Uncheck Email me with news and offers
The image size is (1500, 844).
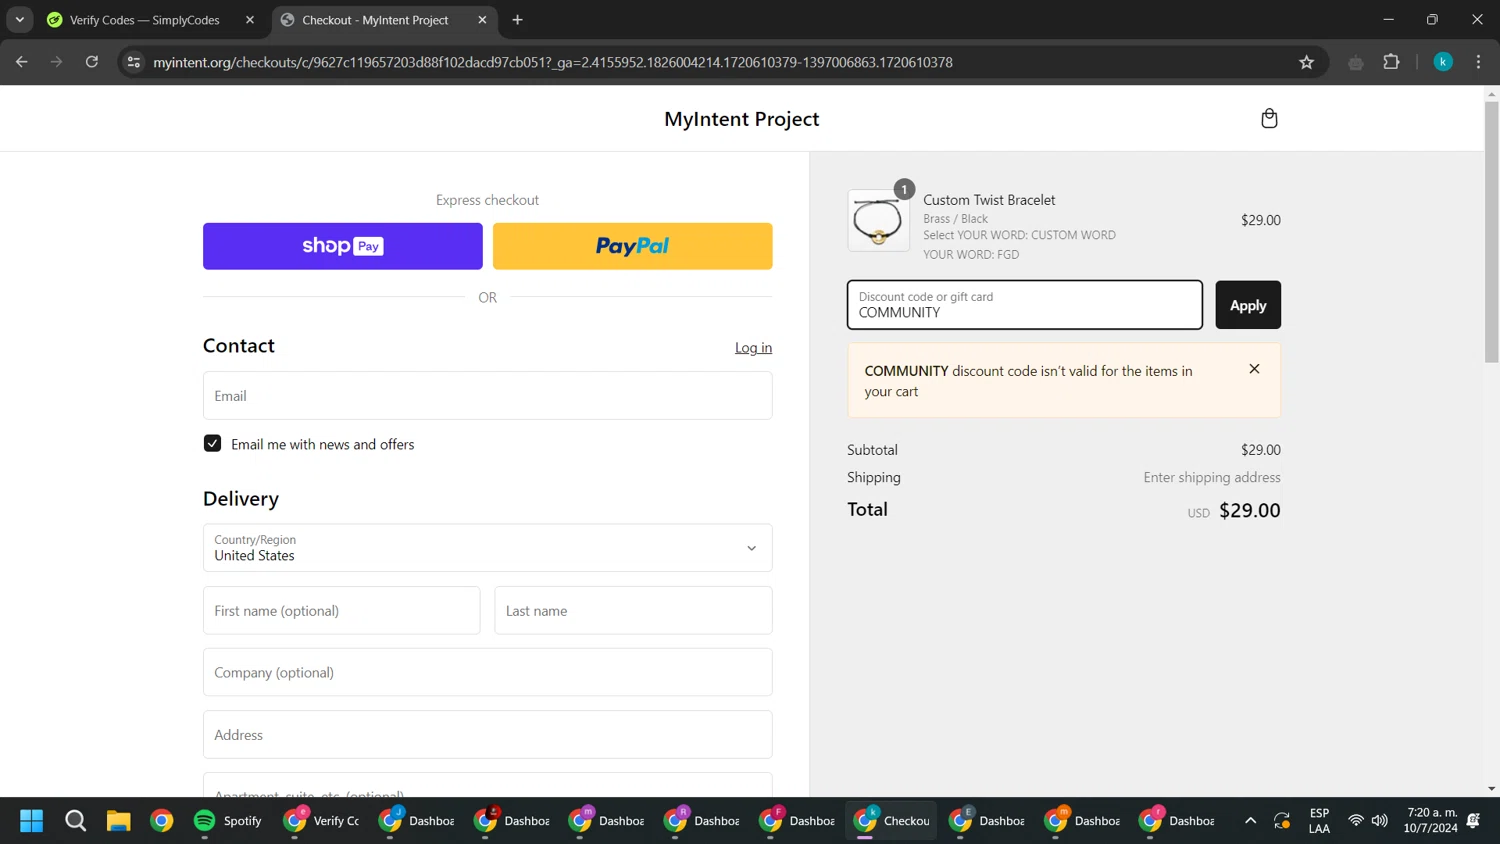(212, 443)
